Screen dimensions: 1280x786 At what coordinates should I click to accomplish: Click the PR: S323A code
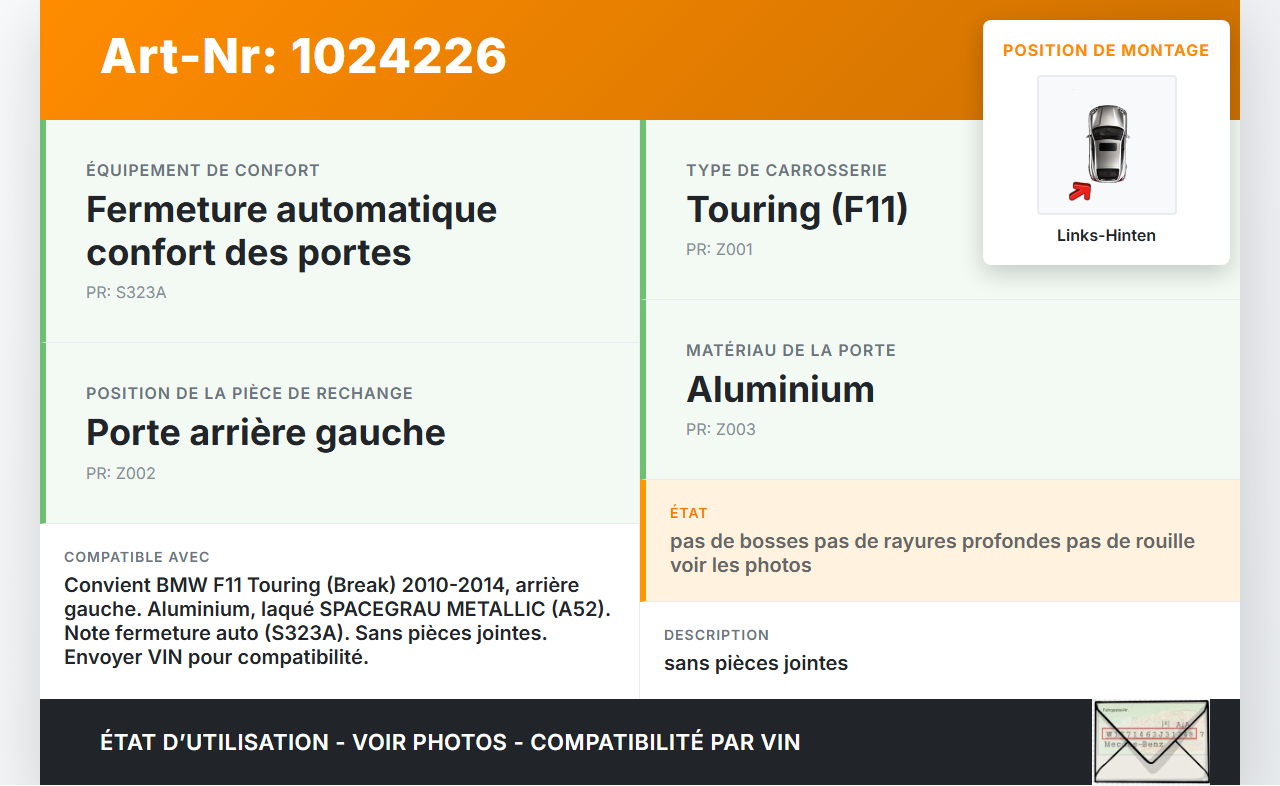pyautogui.click(x=126, y=293)
